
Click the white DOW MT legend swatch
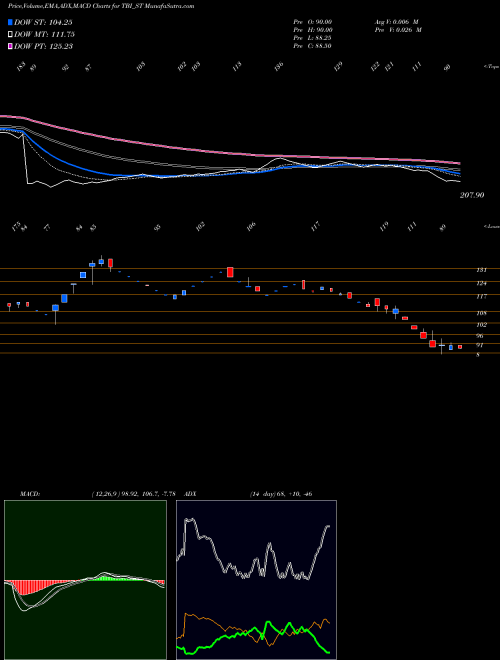(x=10, y=34)
